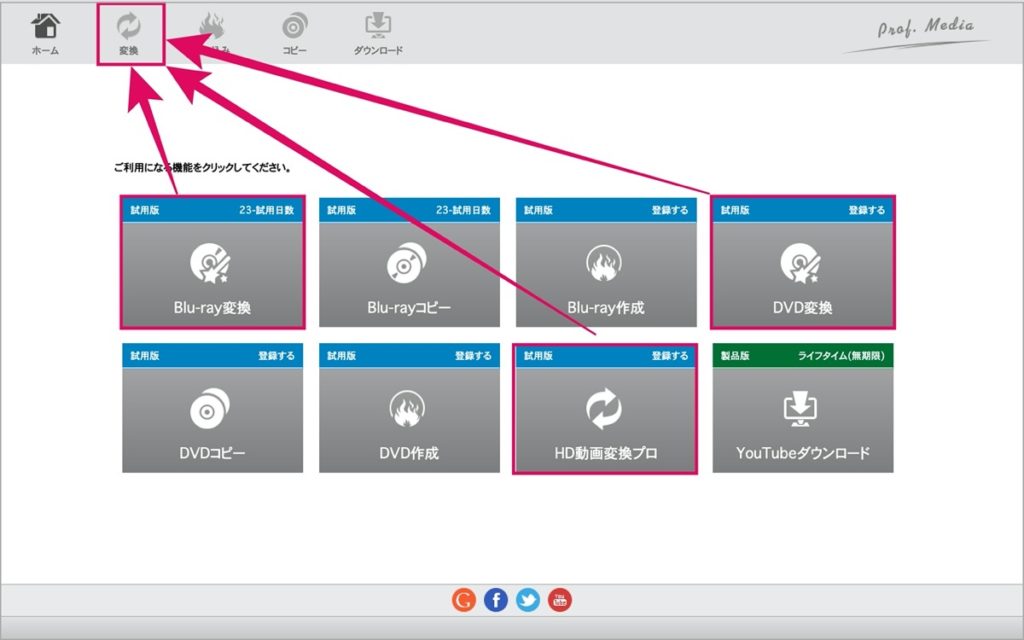1024x640 pixels.
Task: Click the DVDコピー double-disc icon
Action: (210, 409)
